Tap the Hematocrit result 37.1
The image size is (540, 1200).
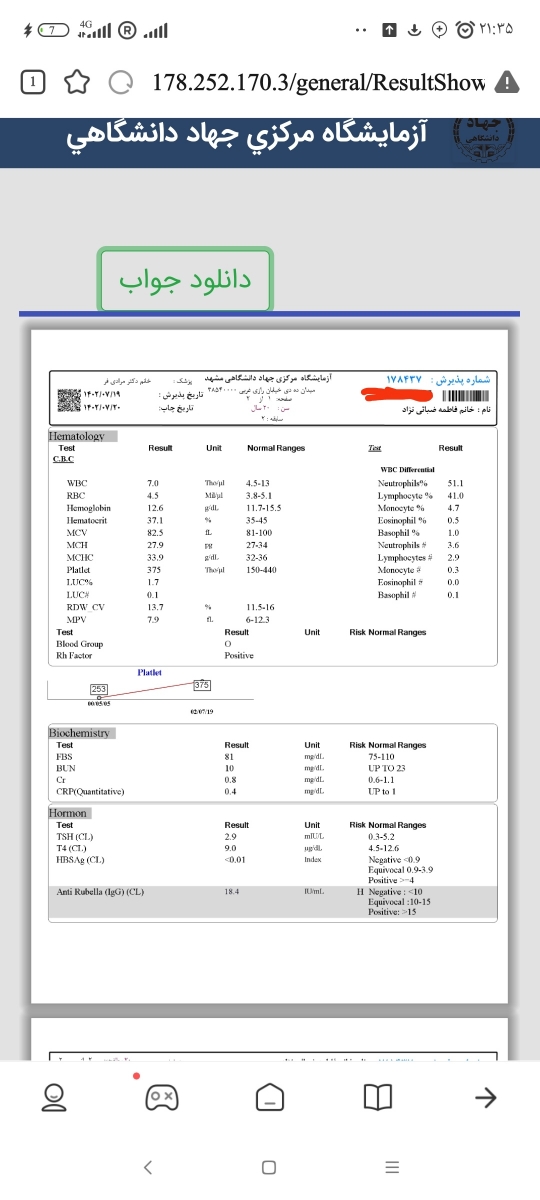(155, 520)
